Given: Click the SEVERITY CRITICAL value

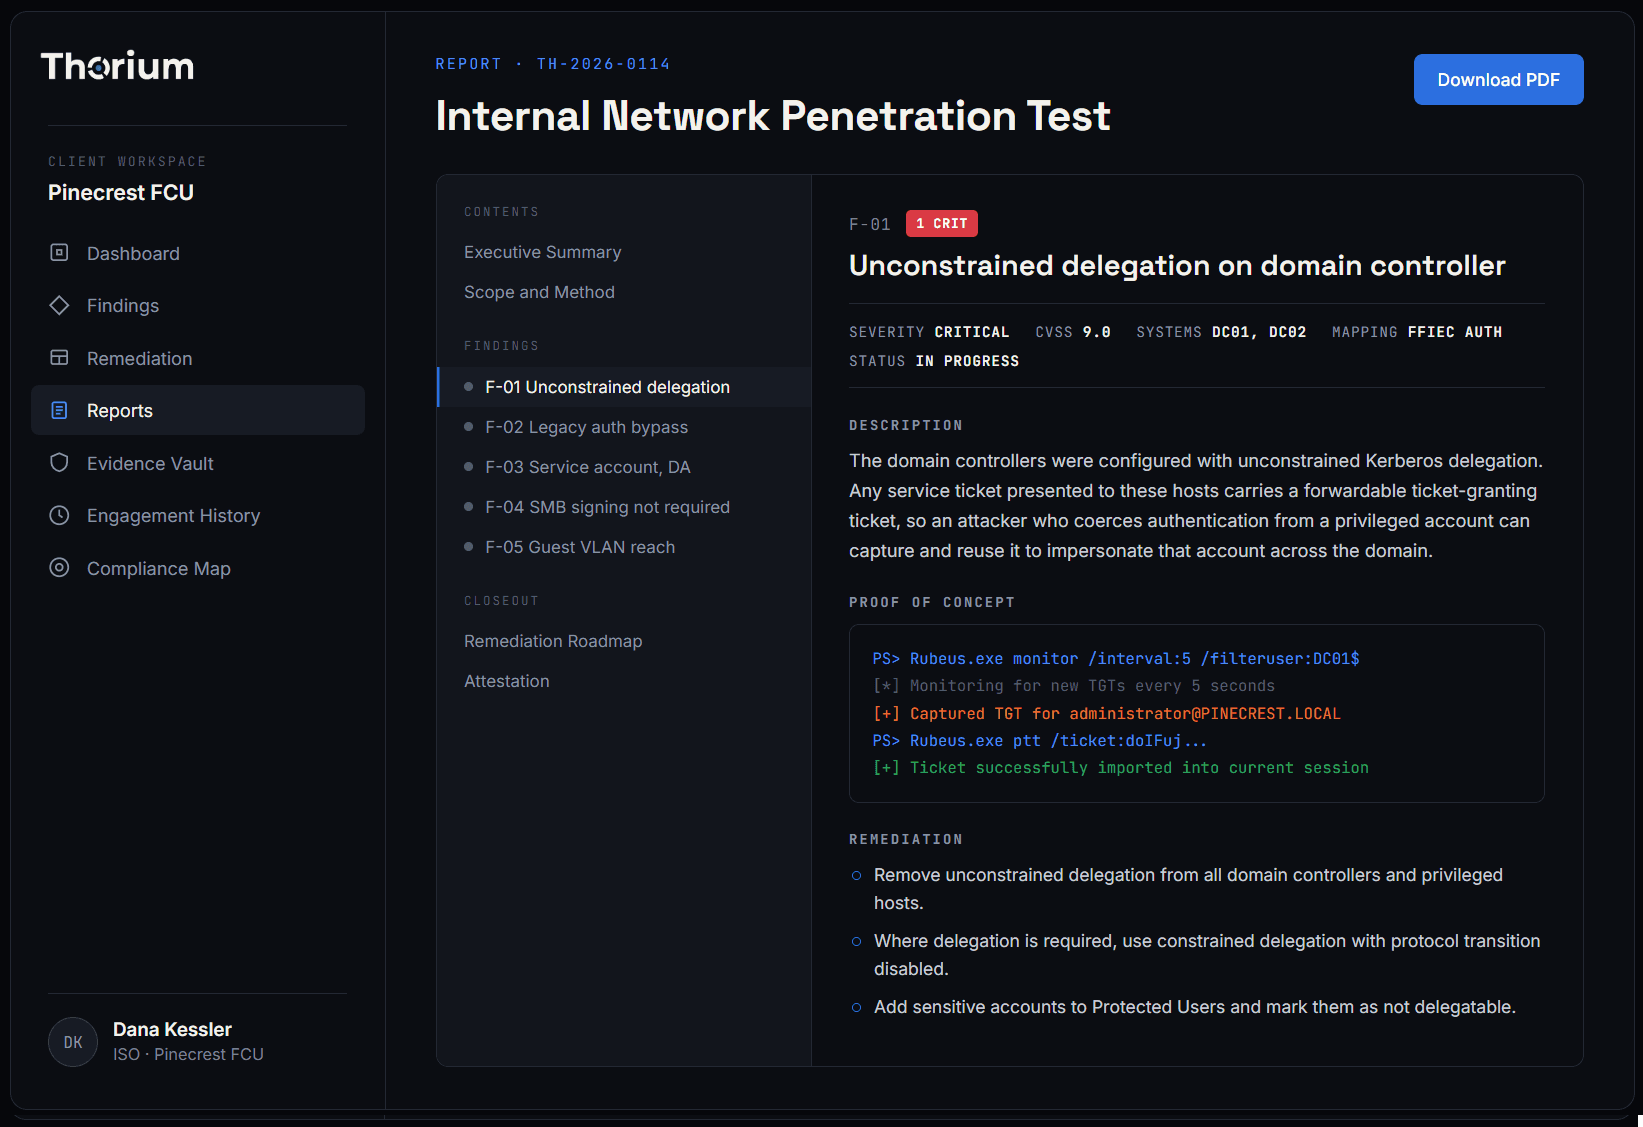Looking at the screenshot, I should [x=971, y=332].
